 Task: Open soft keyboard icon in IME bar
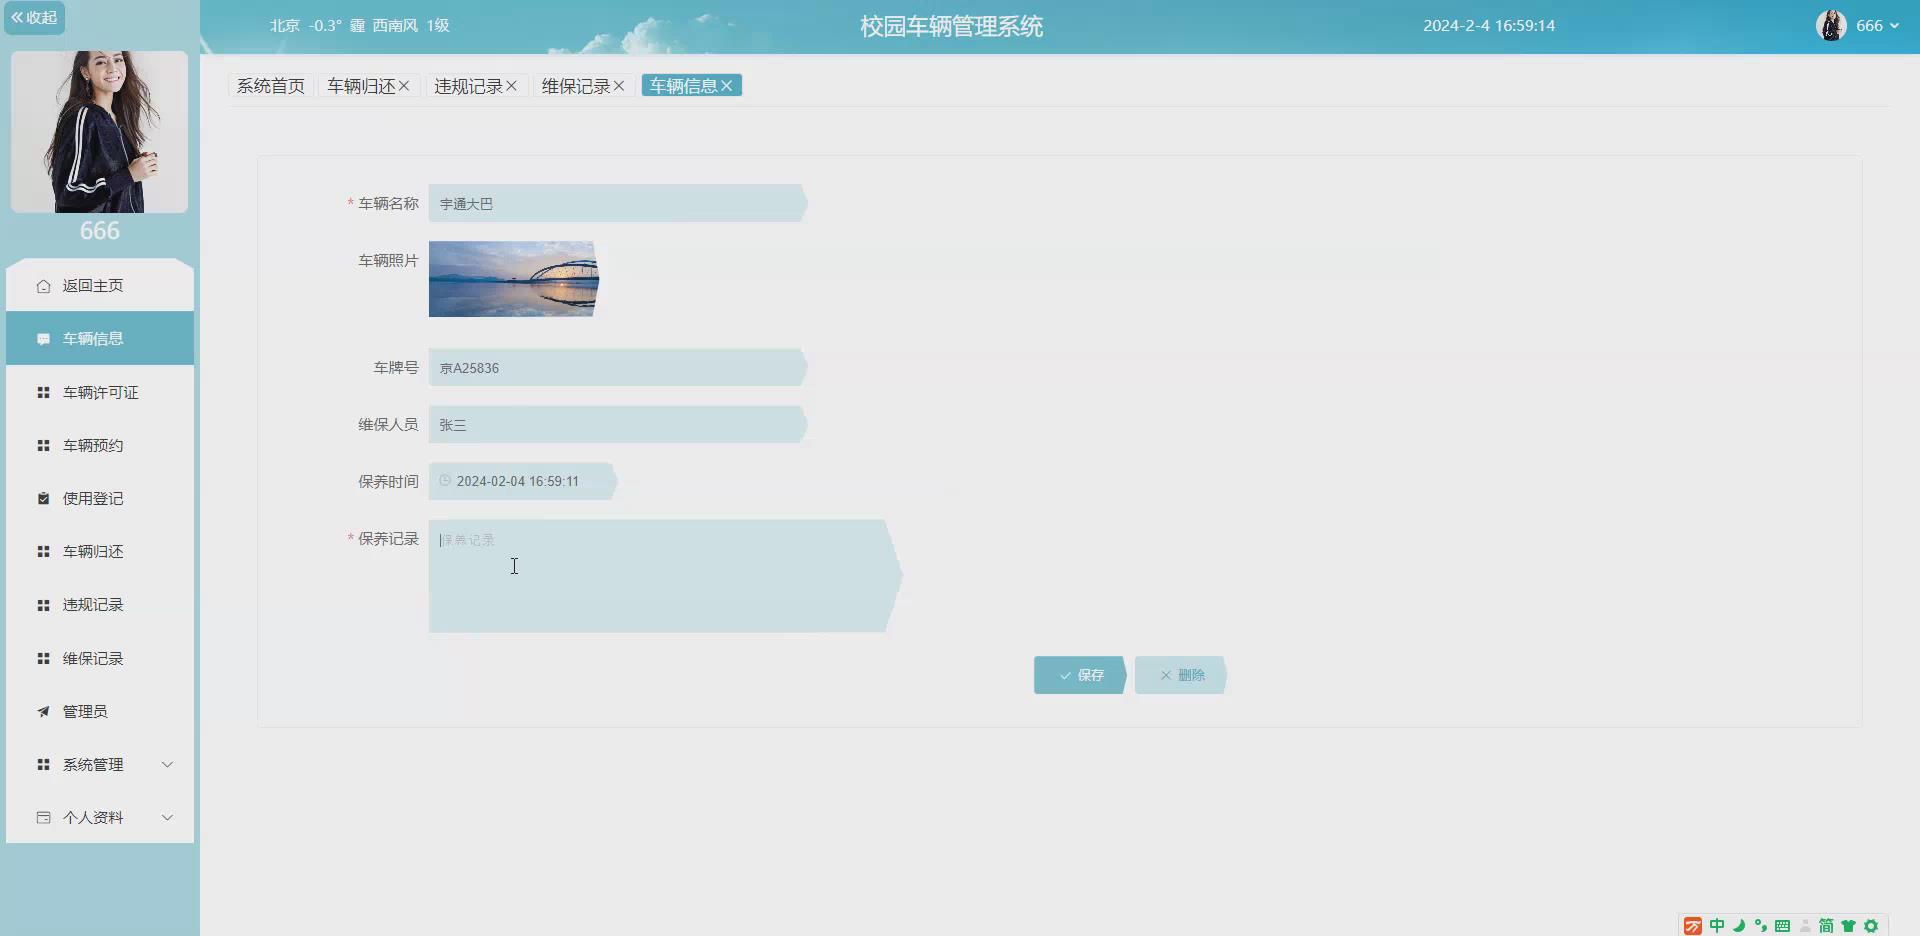coord(1782,926)
